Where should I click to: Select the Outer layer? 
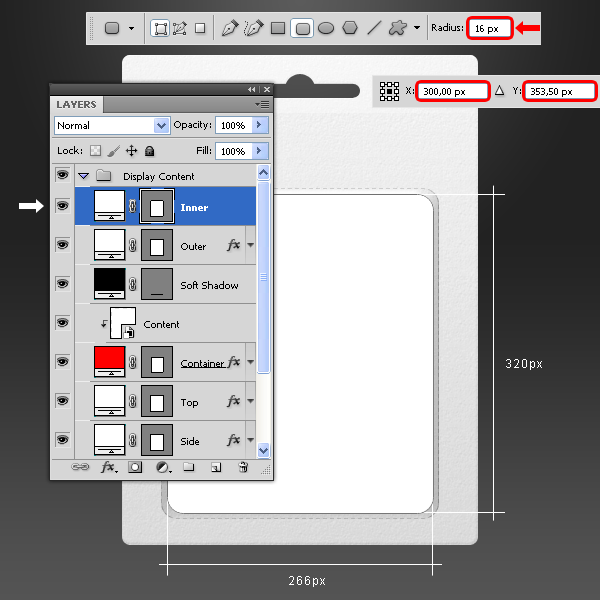193,246
